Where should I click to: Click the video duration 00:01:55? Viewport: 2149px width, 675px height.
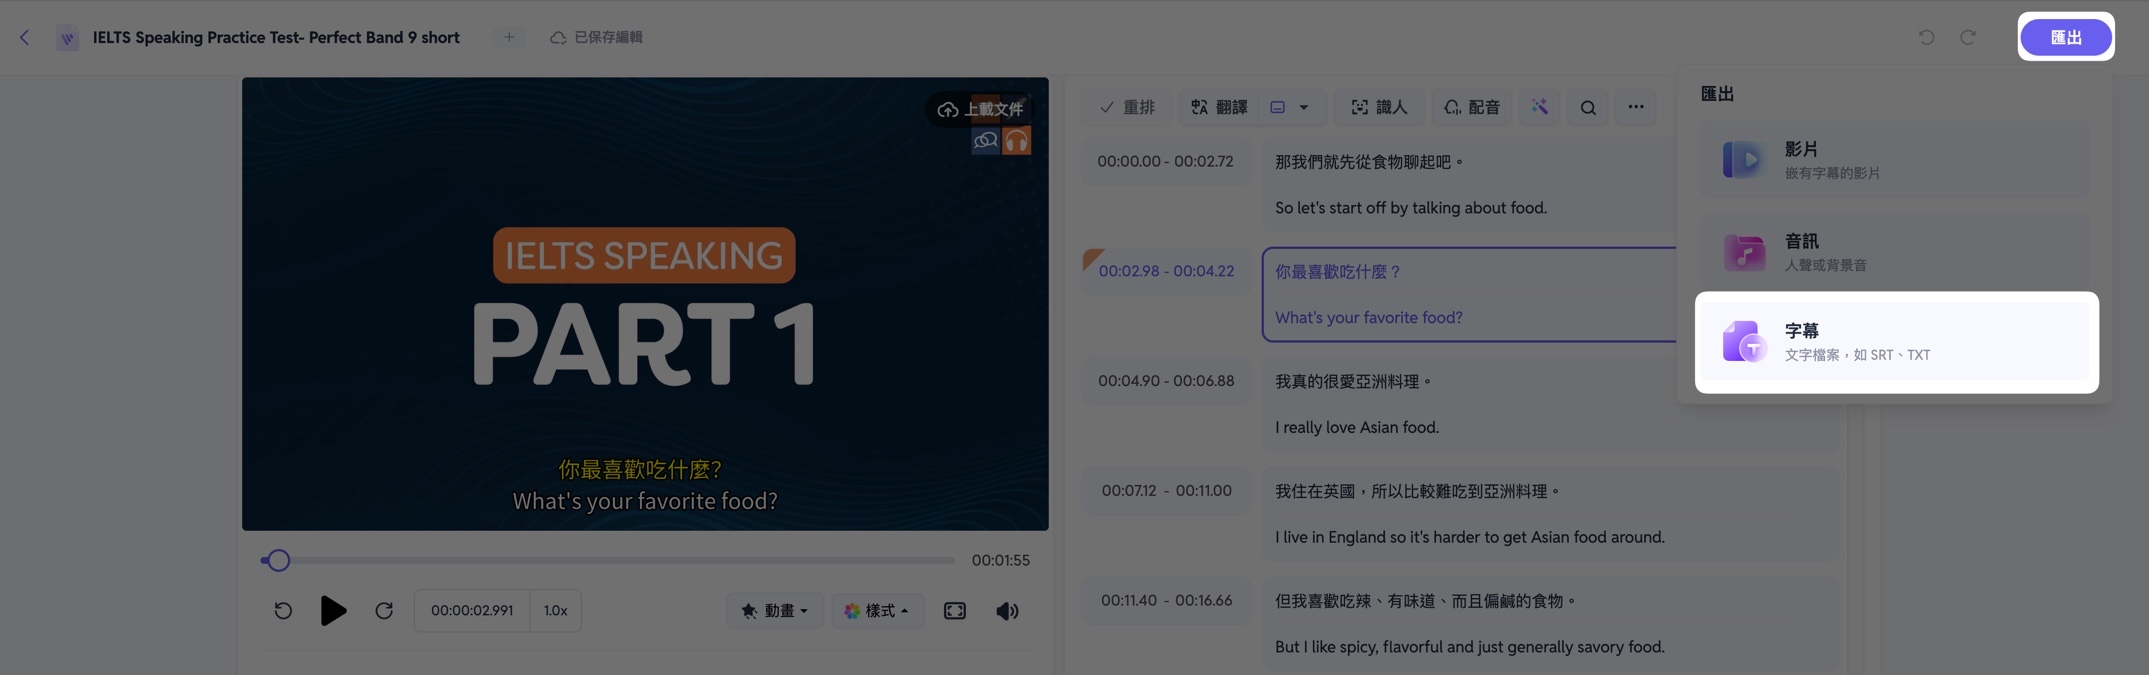coord(1000,561)
